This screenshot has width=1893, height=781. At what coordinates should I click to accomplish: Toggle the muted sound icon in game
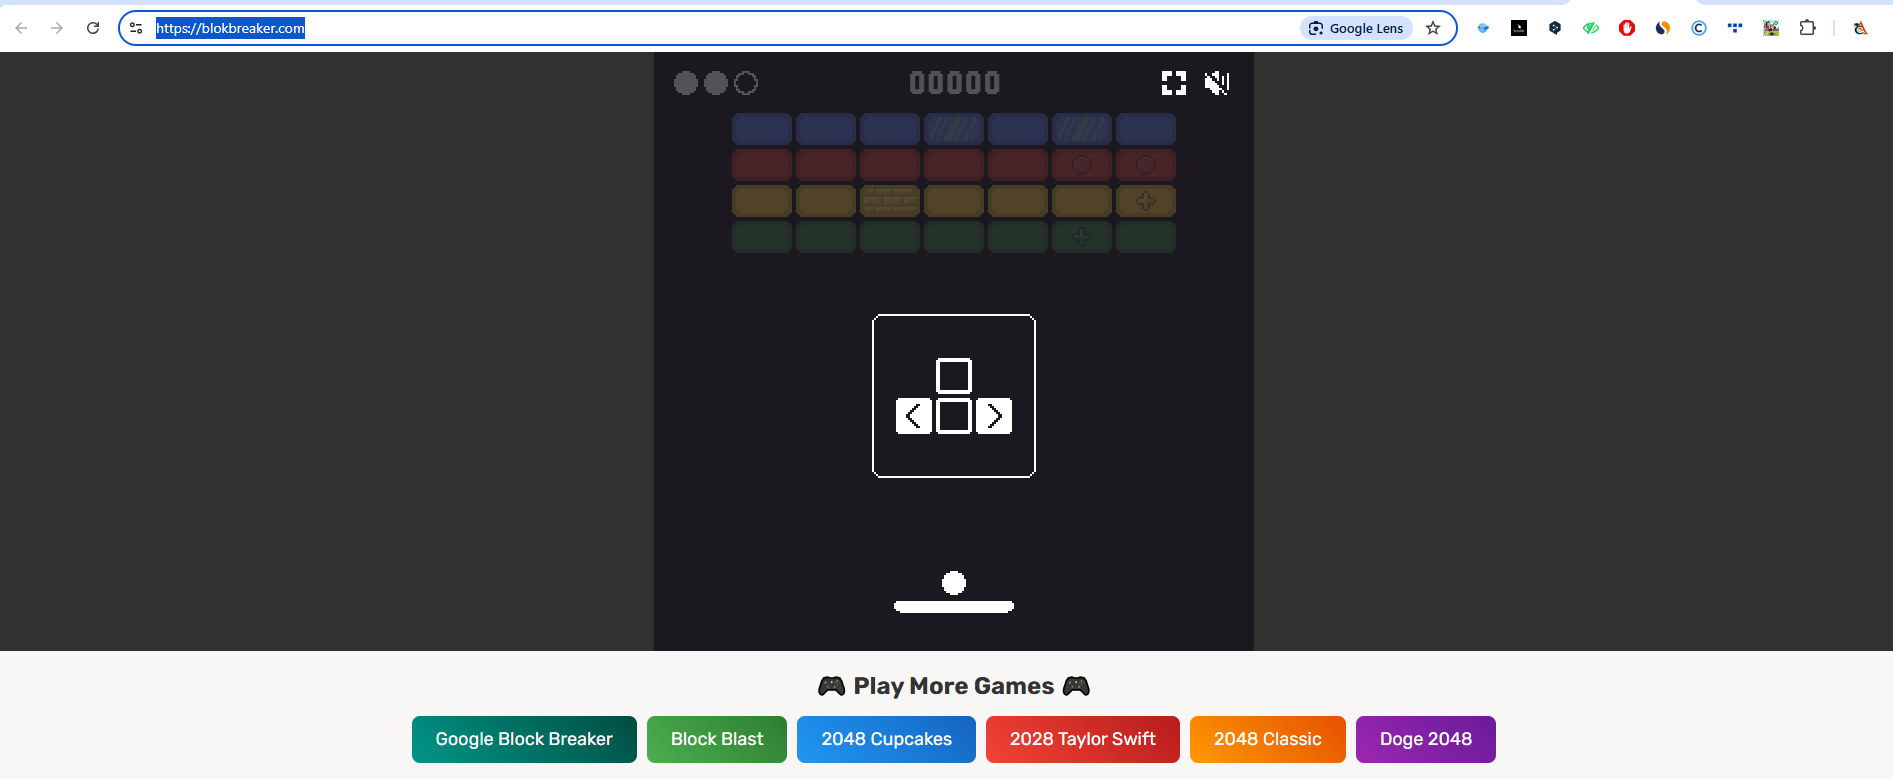coord(1216,83)
